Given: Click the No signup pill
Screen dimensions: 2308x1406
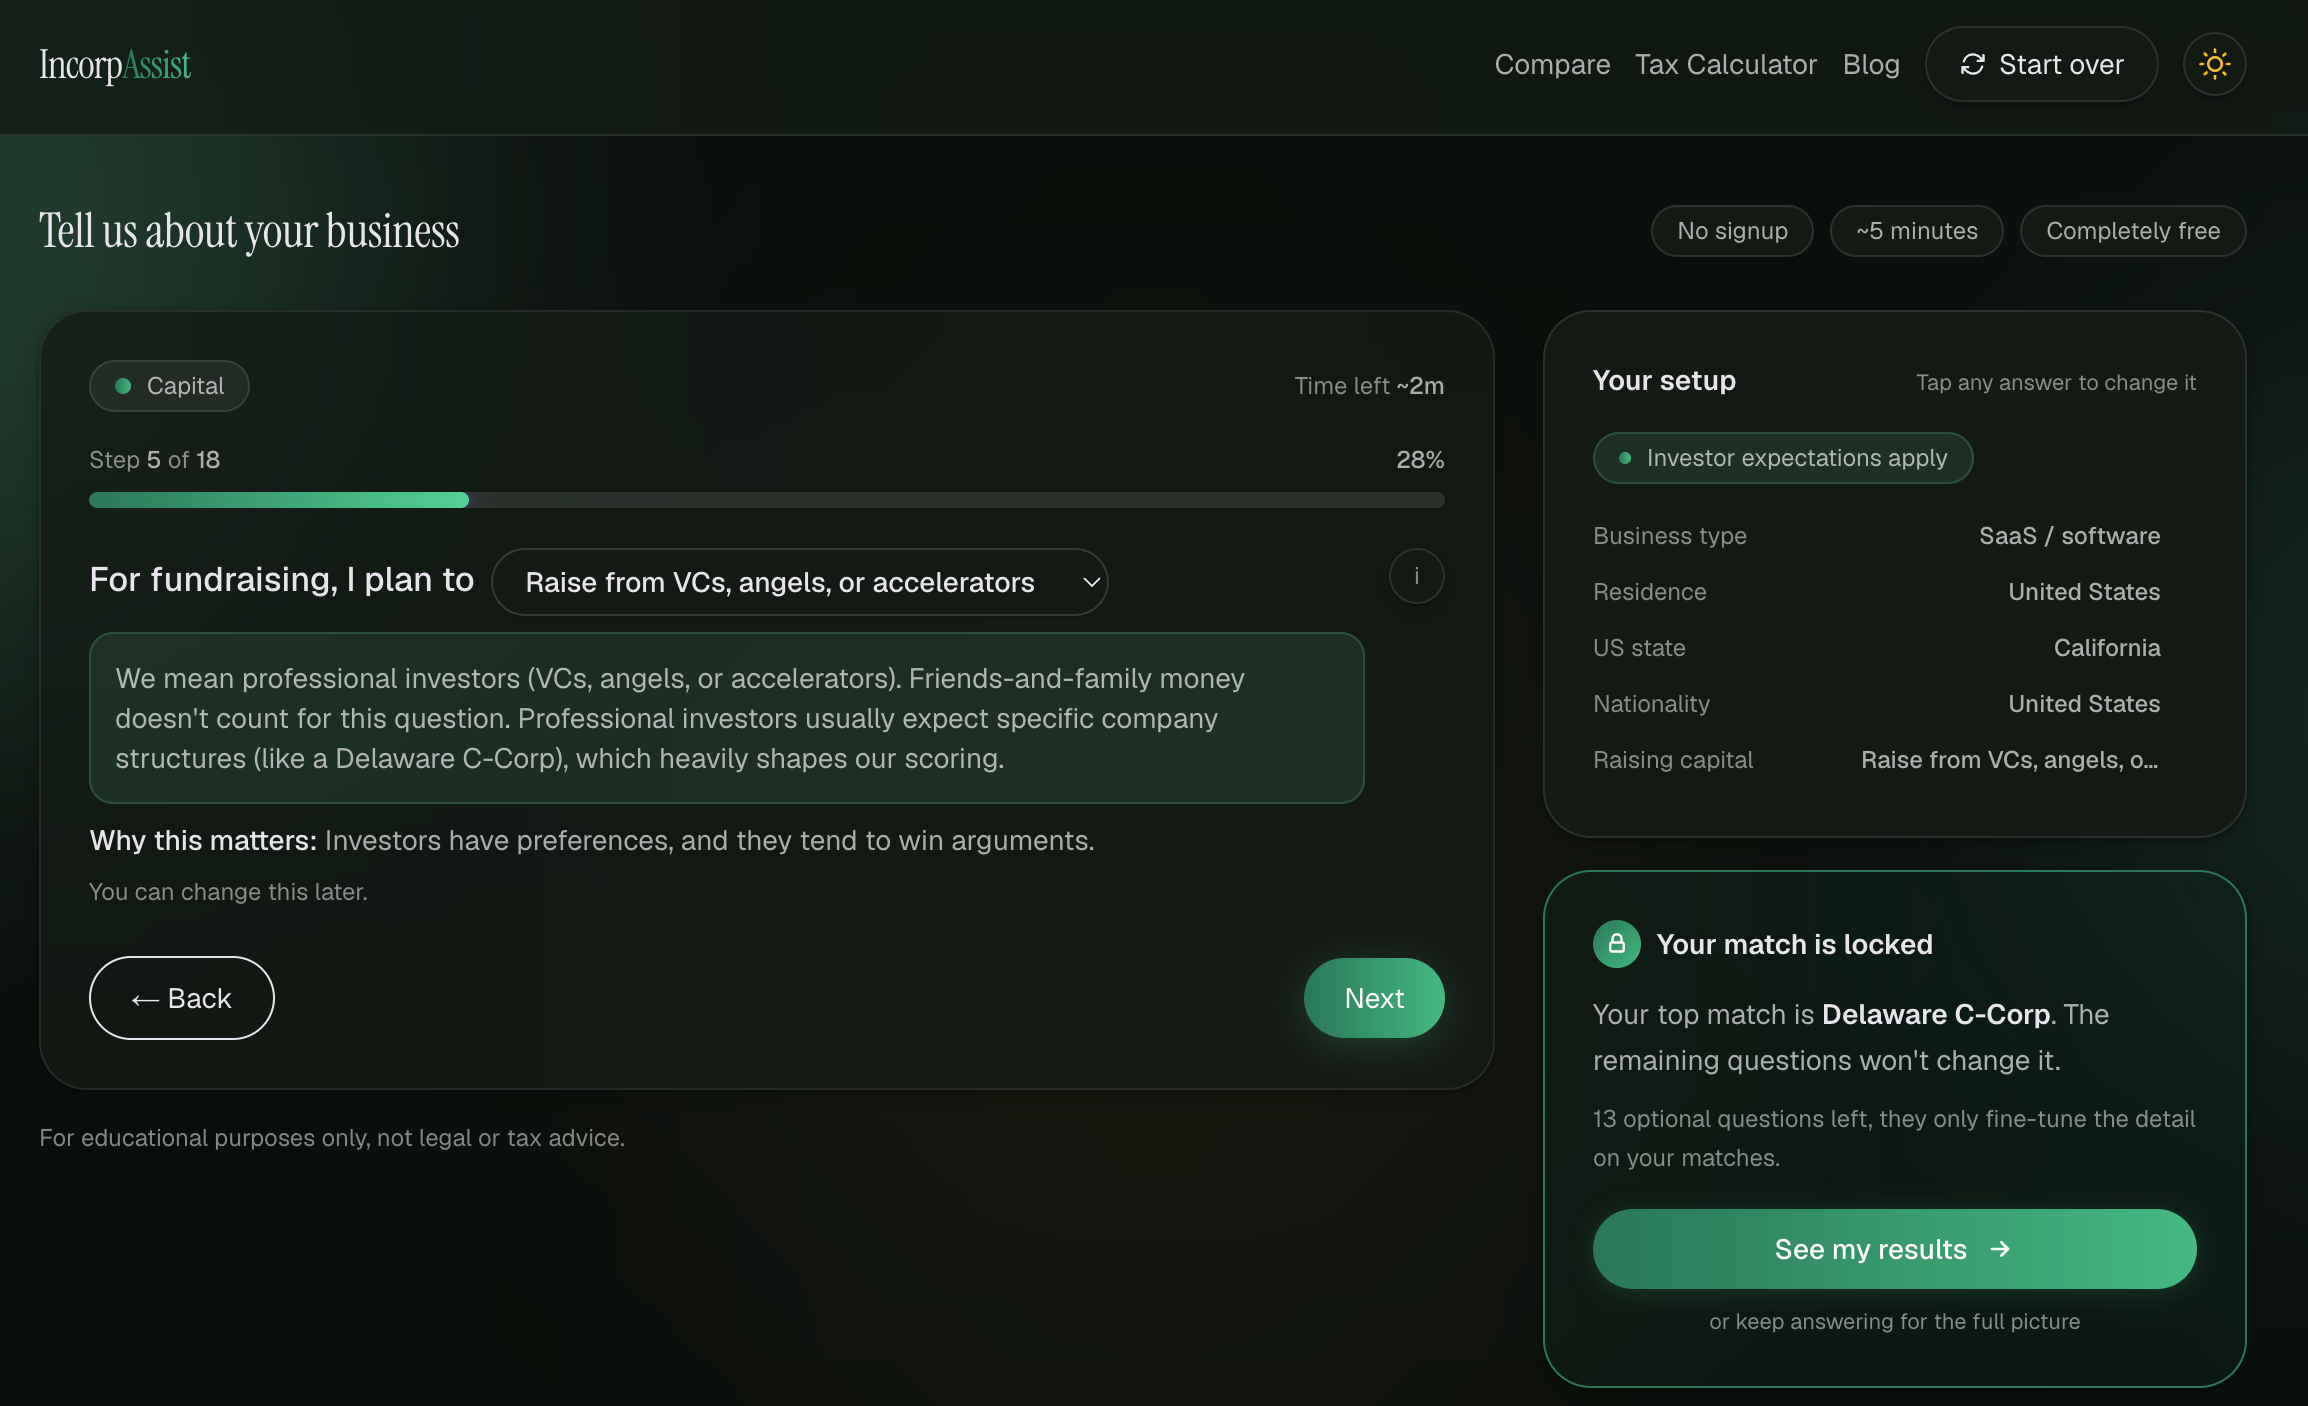Looking at the screenshot, I should 1732,231.
